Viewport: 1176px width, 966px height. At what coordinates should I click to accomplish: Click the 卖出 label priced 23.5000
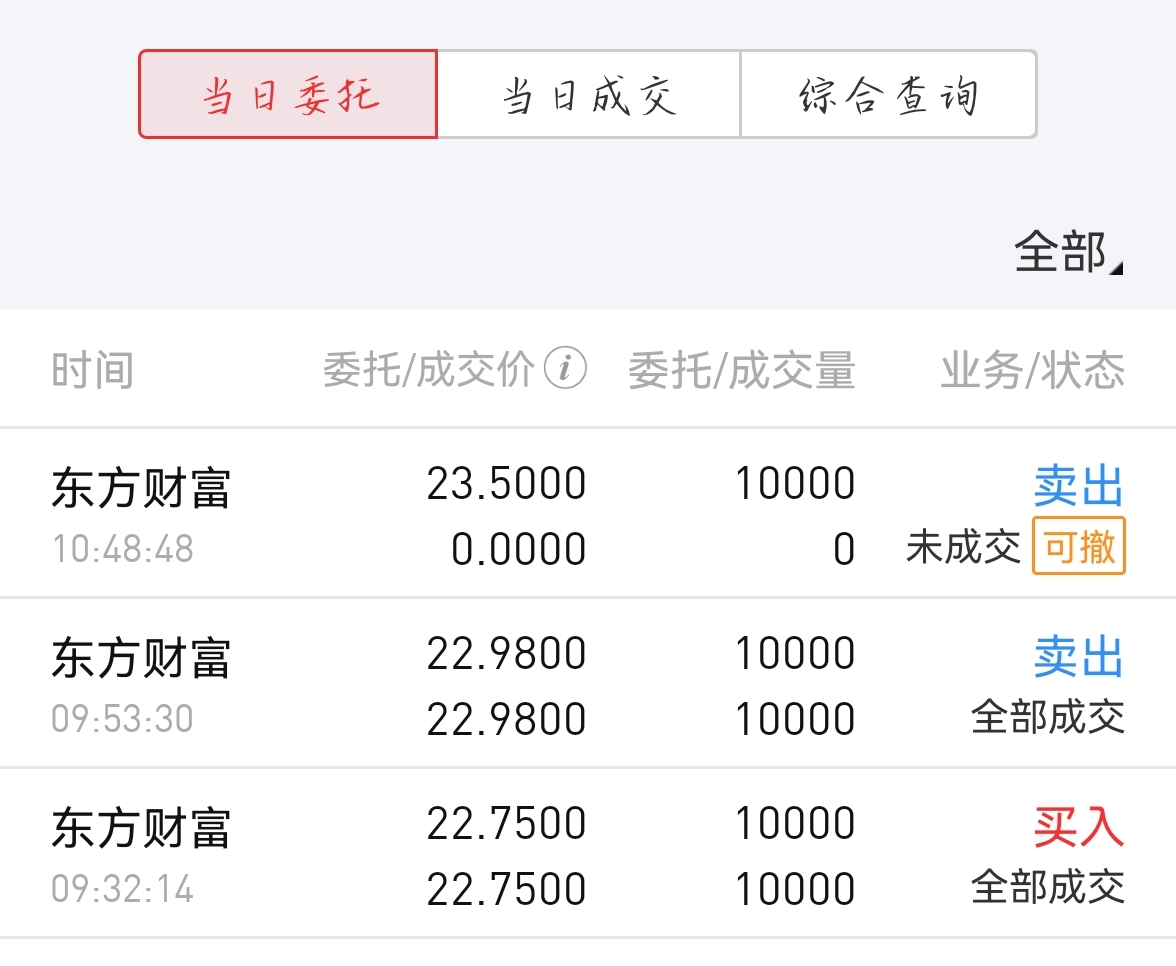[x=1078, y=485]
